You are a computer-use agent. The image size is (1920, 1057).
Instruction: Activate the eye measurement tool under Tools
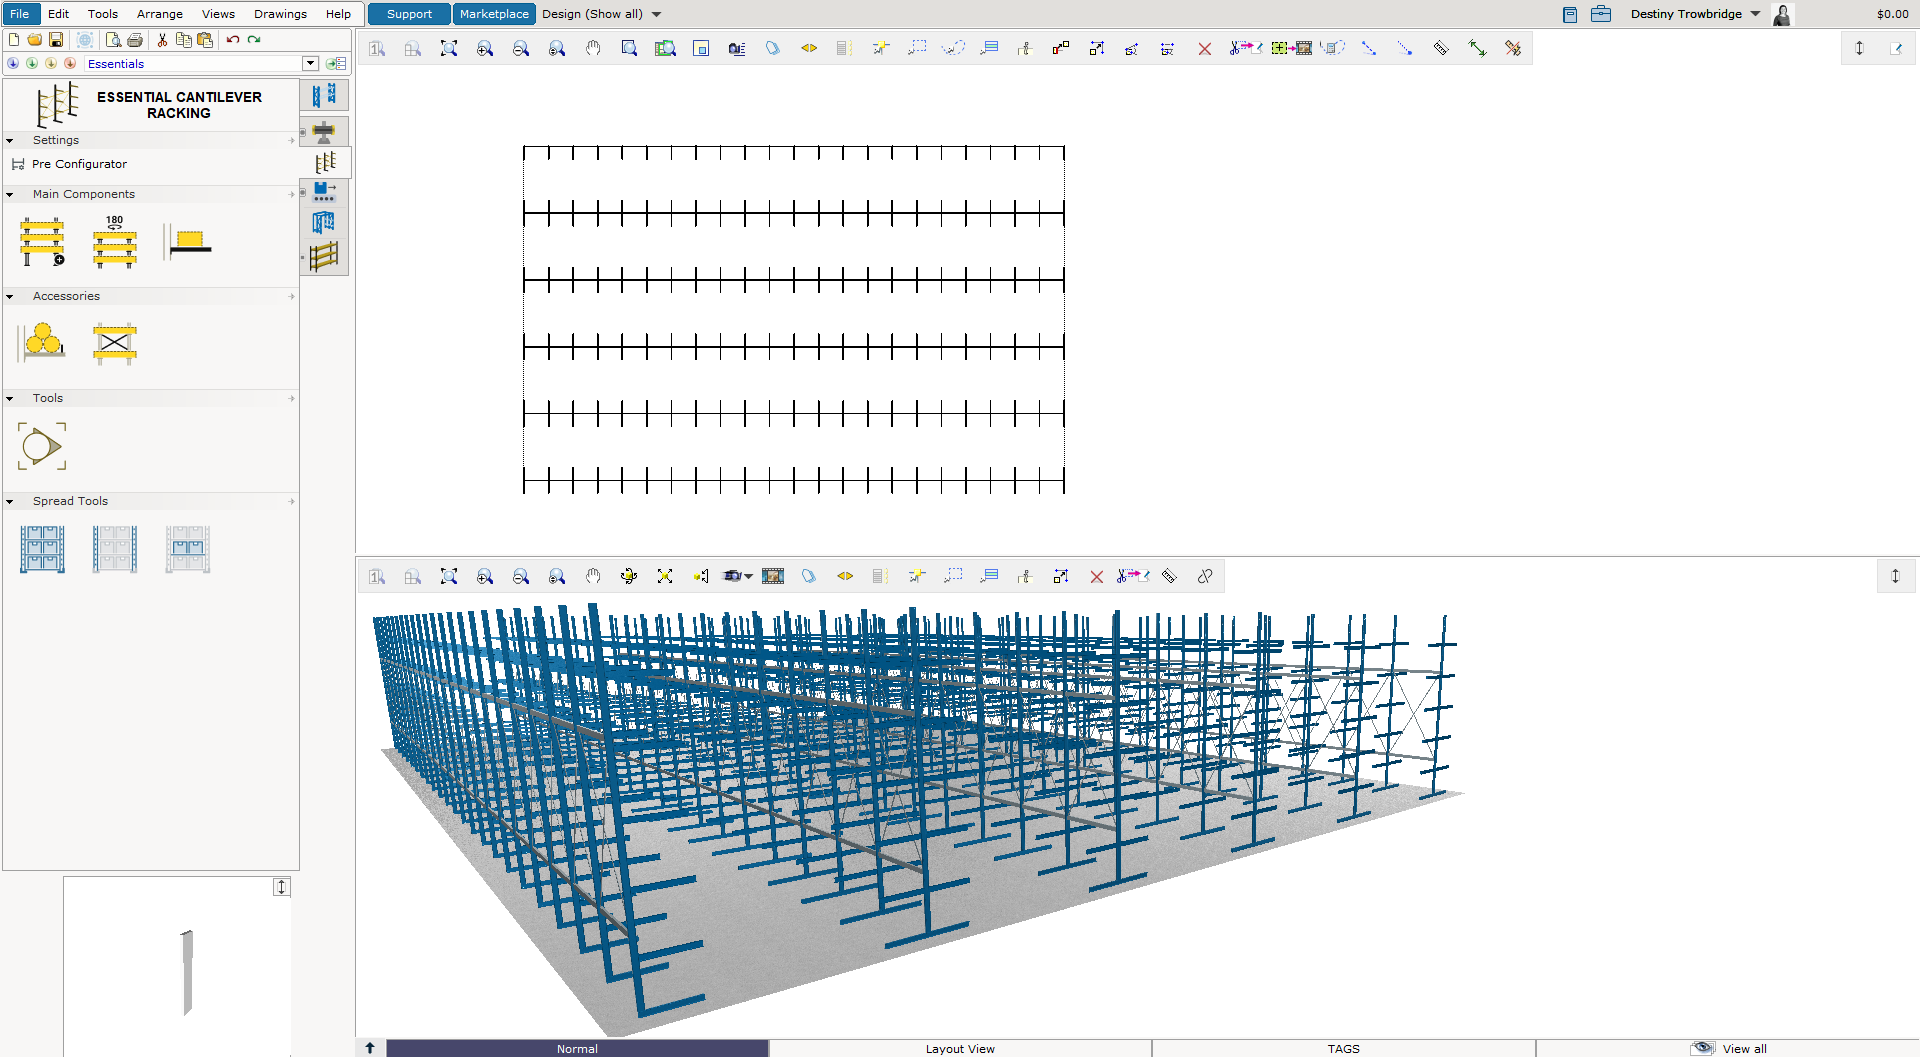[x=41, y=446]
